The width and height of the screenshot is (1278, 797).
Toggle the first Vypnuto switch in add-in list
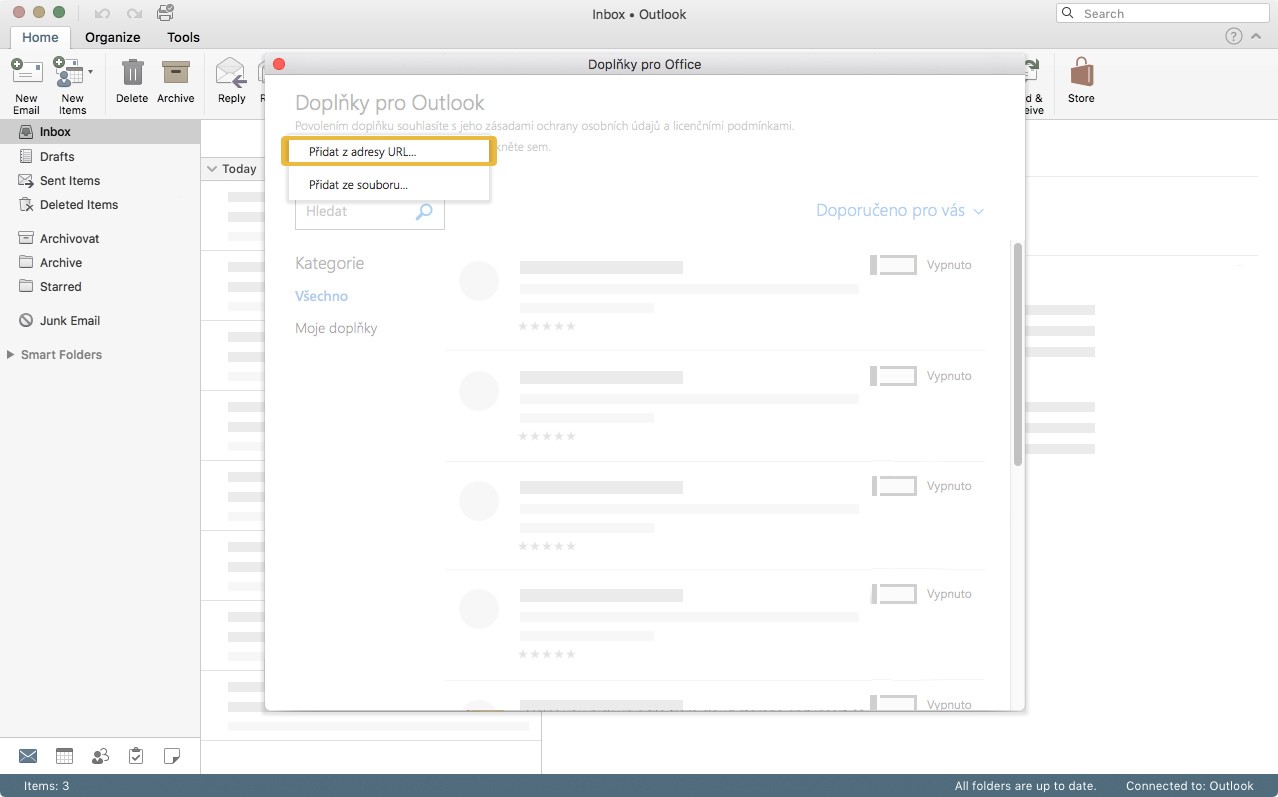894,265
